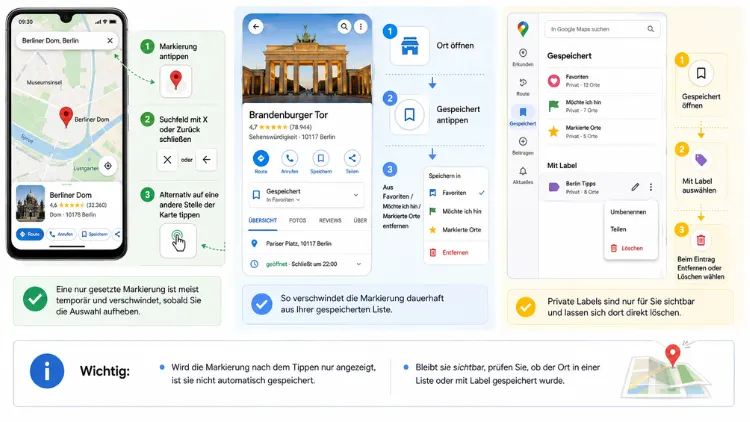Switch to the ÜBERSICHT tab

tap(263, 221)
